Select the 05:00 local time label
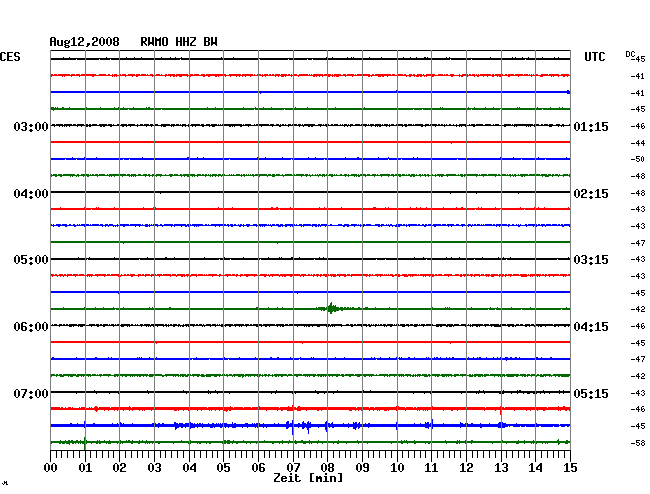This screenshot has width=650, height=494. (x=31, y=260)
